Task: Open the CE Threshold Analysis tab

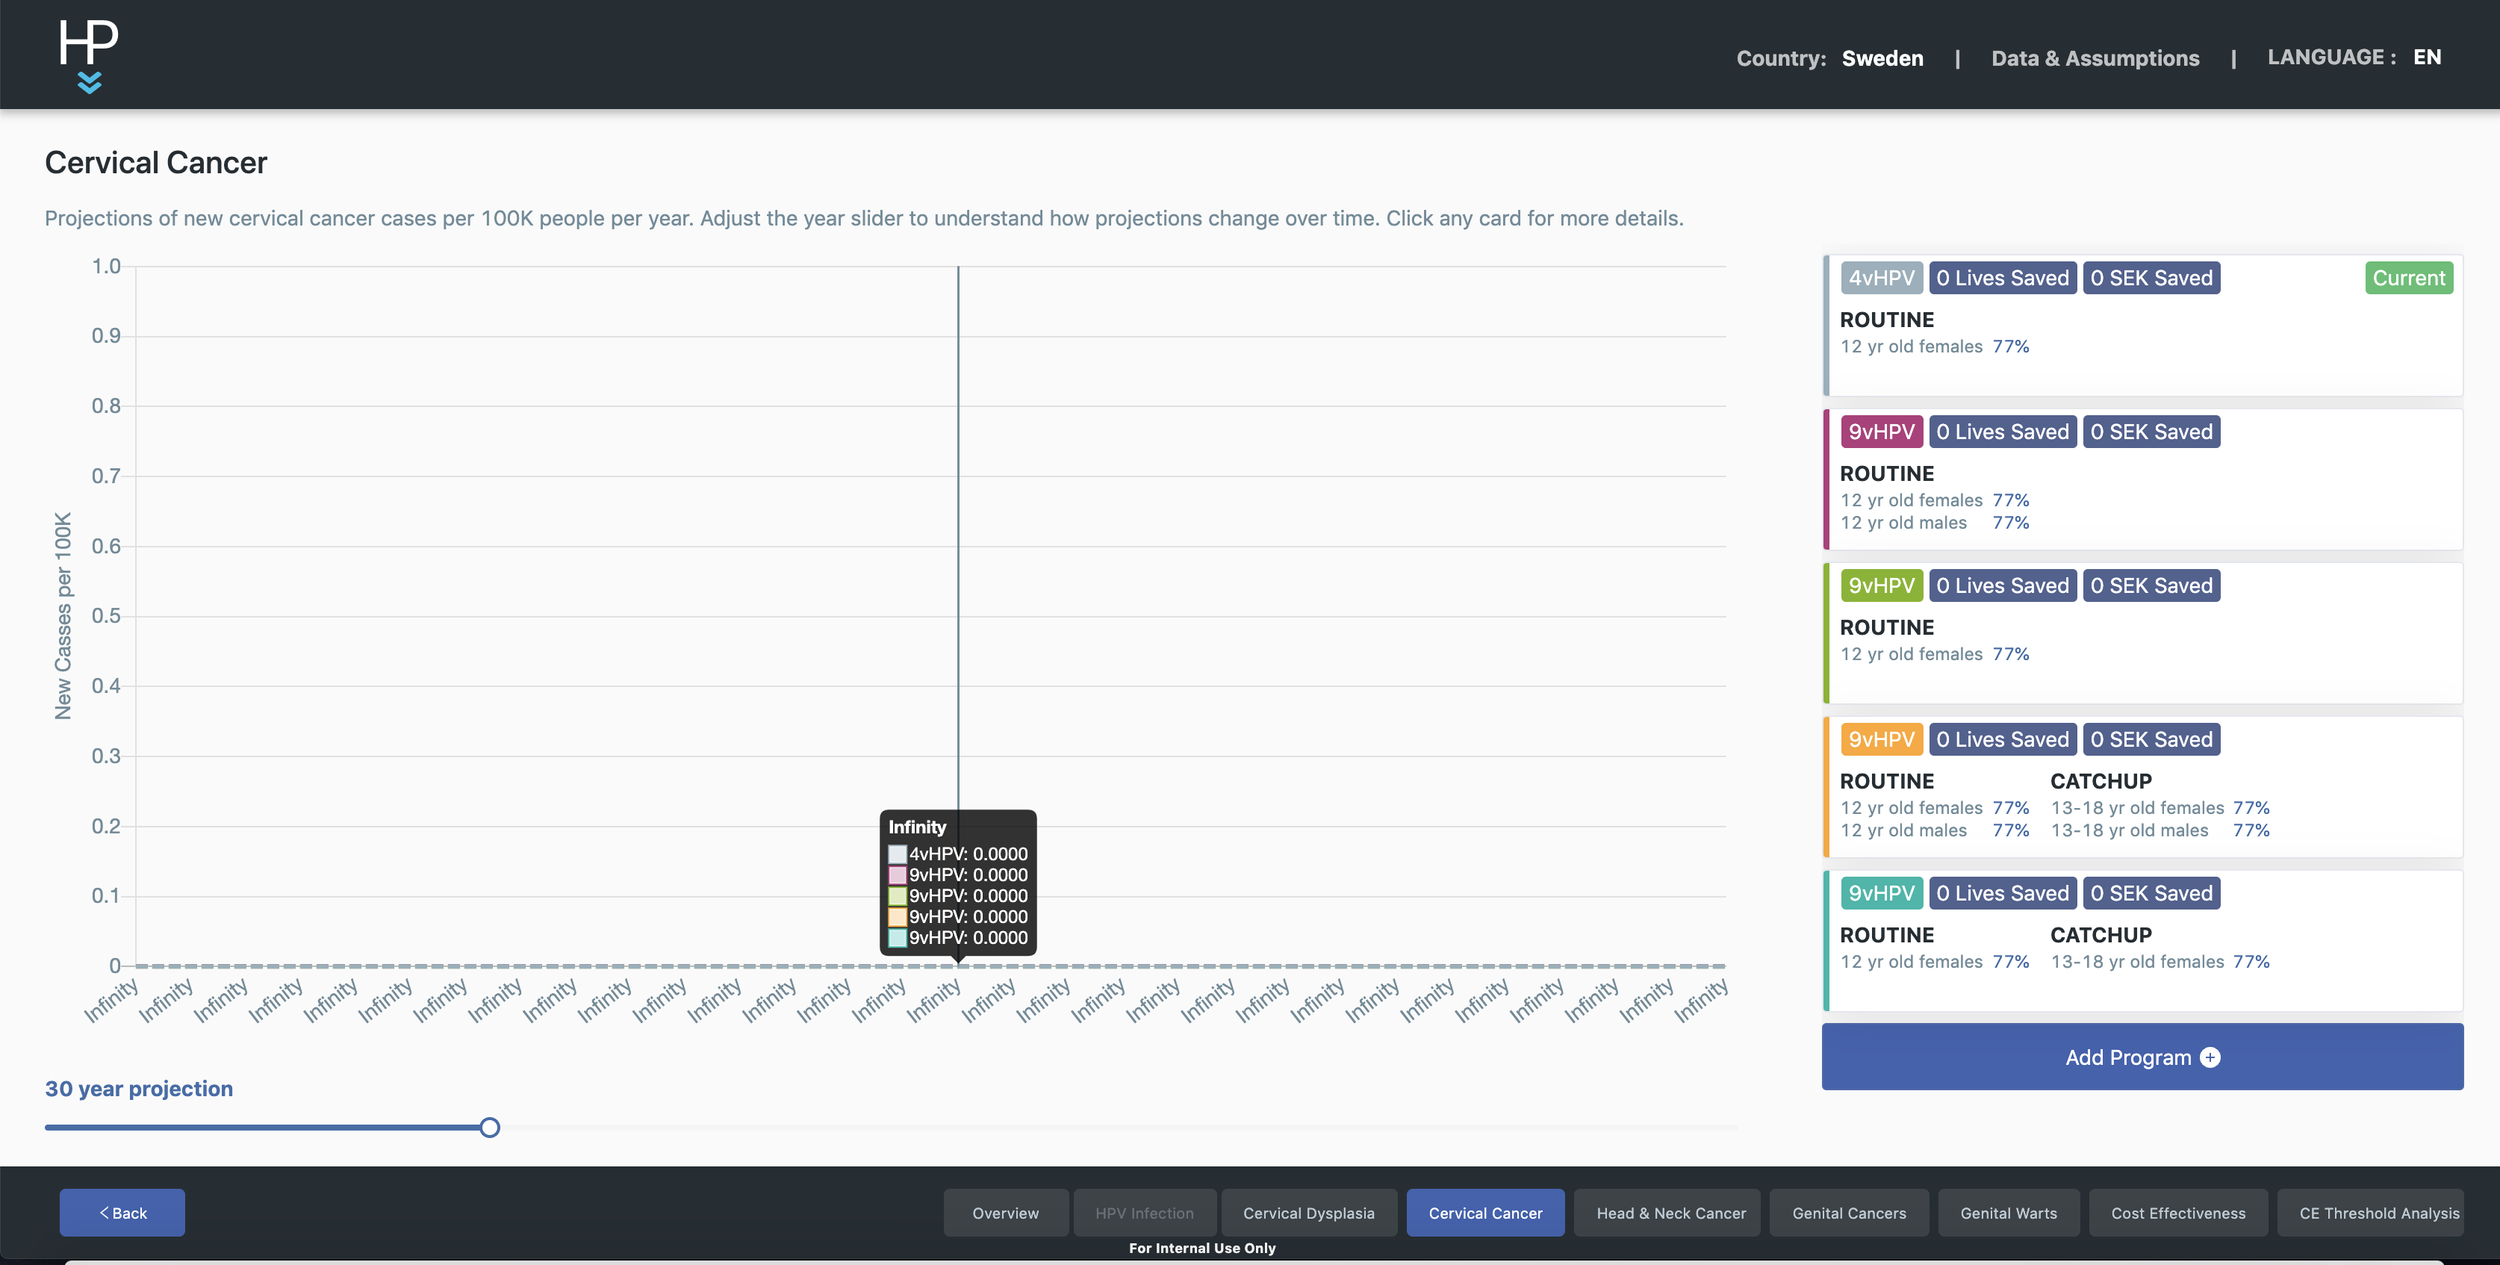Action: (2378, 1212)
